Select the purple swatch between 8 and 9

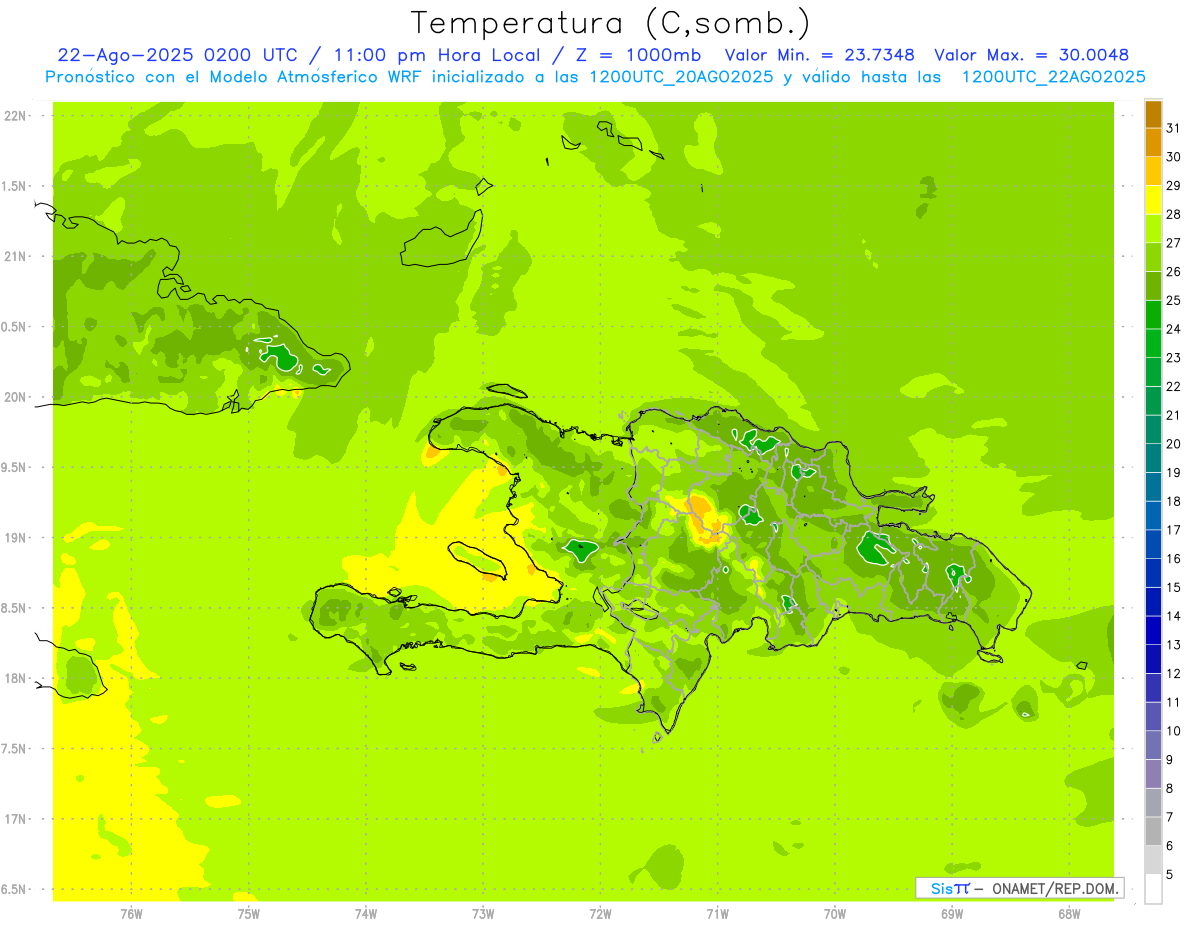(x=1153, y=774)
